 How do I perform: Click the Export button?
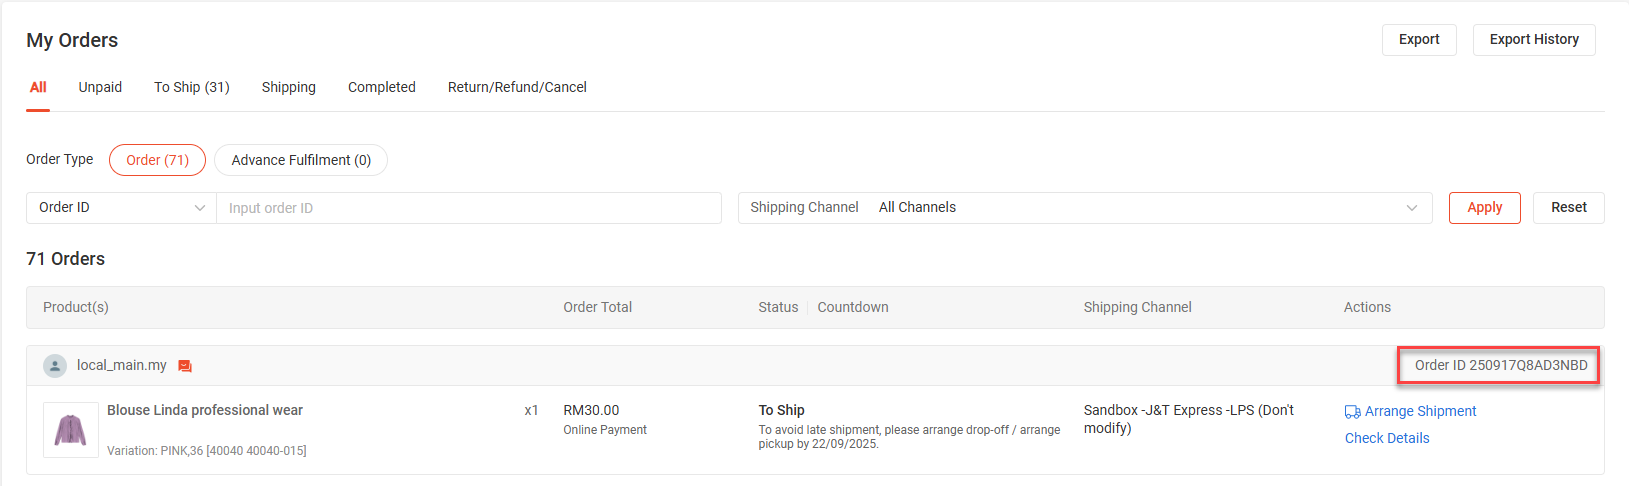(1419, 40)
